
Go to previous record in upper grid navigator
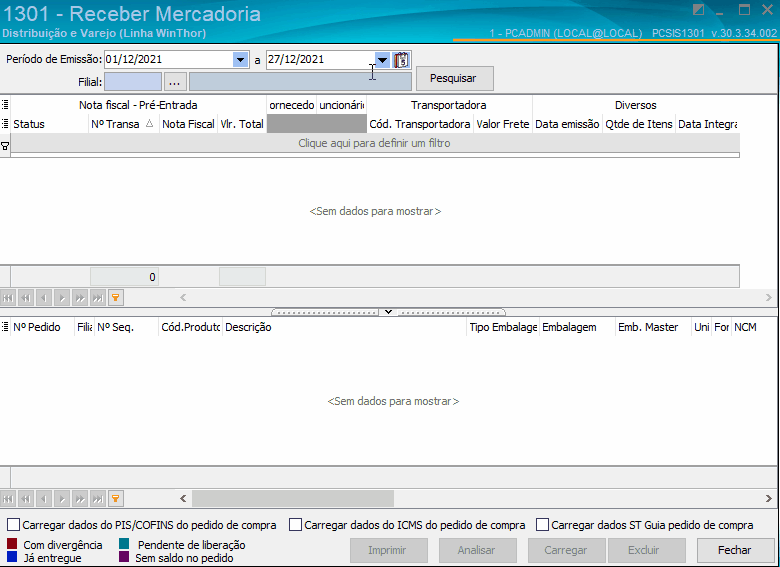[x=44, y=298]
